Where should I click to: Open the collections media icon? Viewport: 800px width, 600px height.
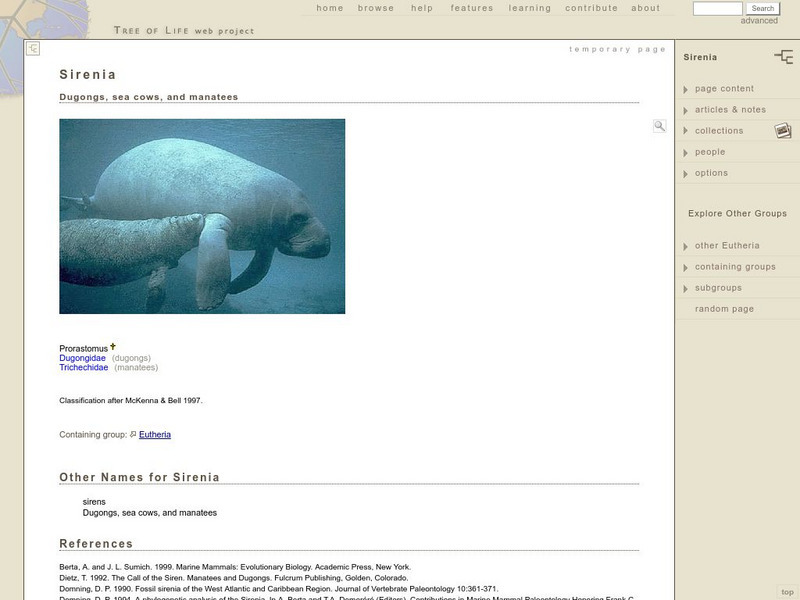(783, 131)
